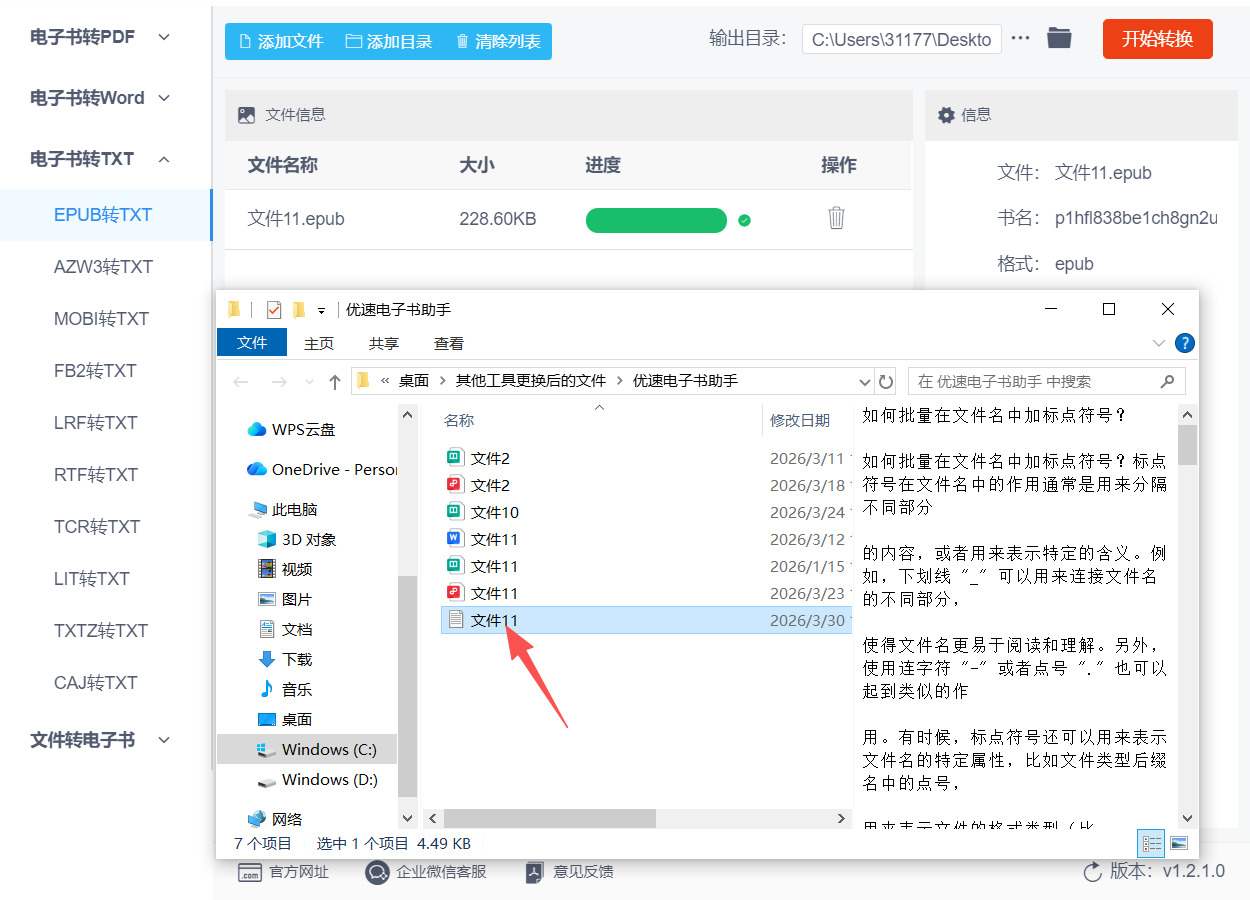Open the address bar history dropdown
The height and width of the screenshot is (900, 1250).
865,381
